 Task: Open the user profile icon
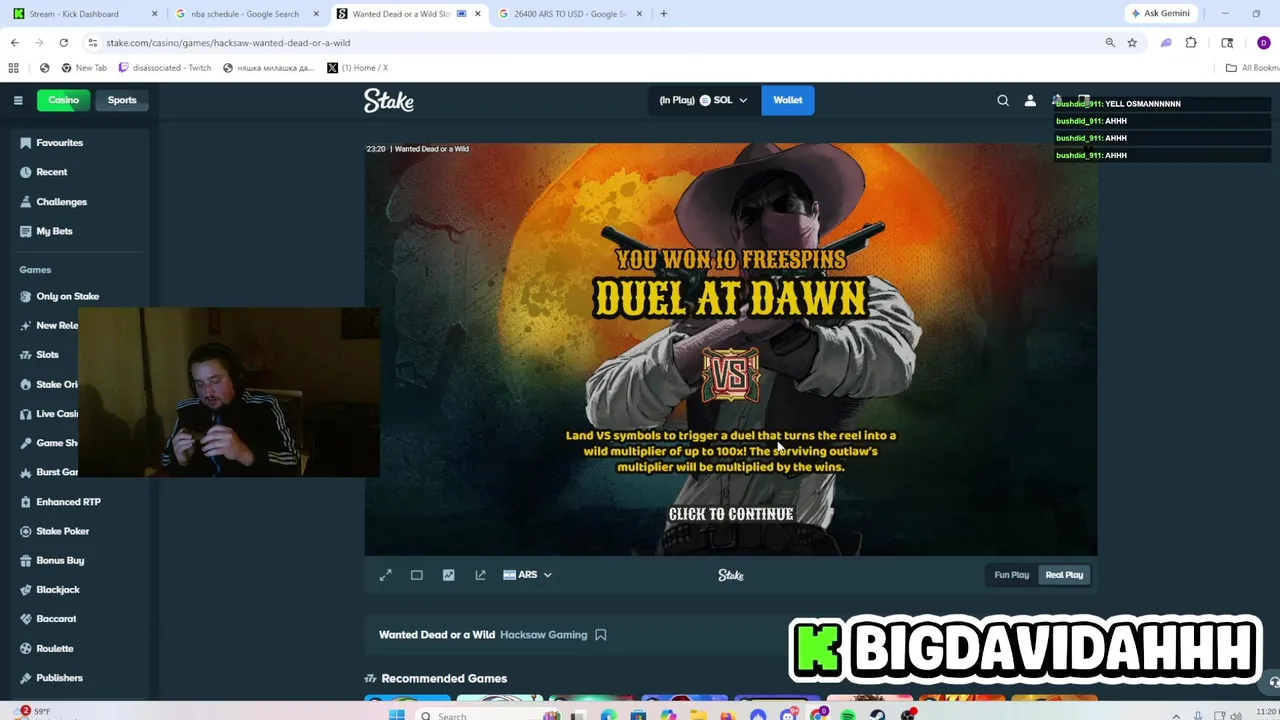tap(1030, 100)
